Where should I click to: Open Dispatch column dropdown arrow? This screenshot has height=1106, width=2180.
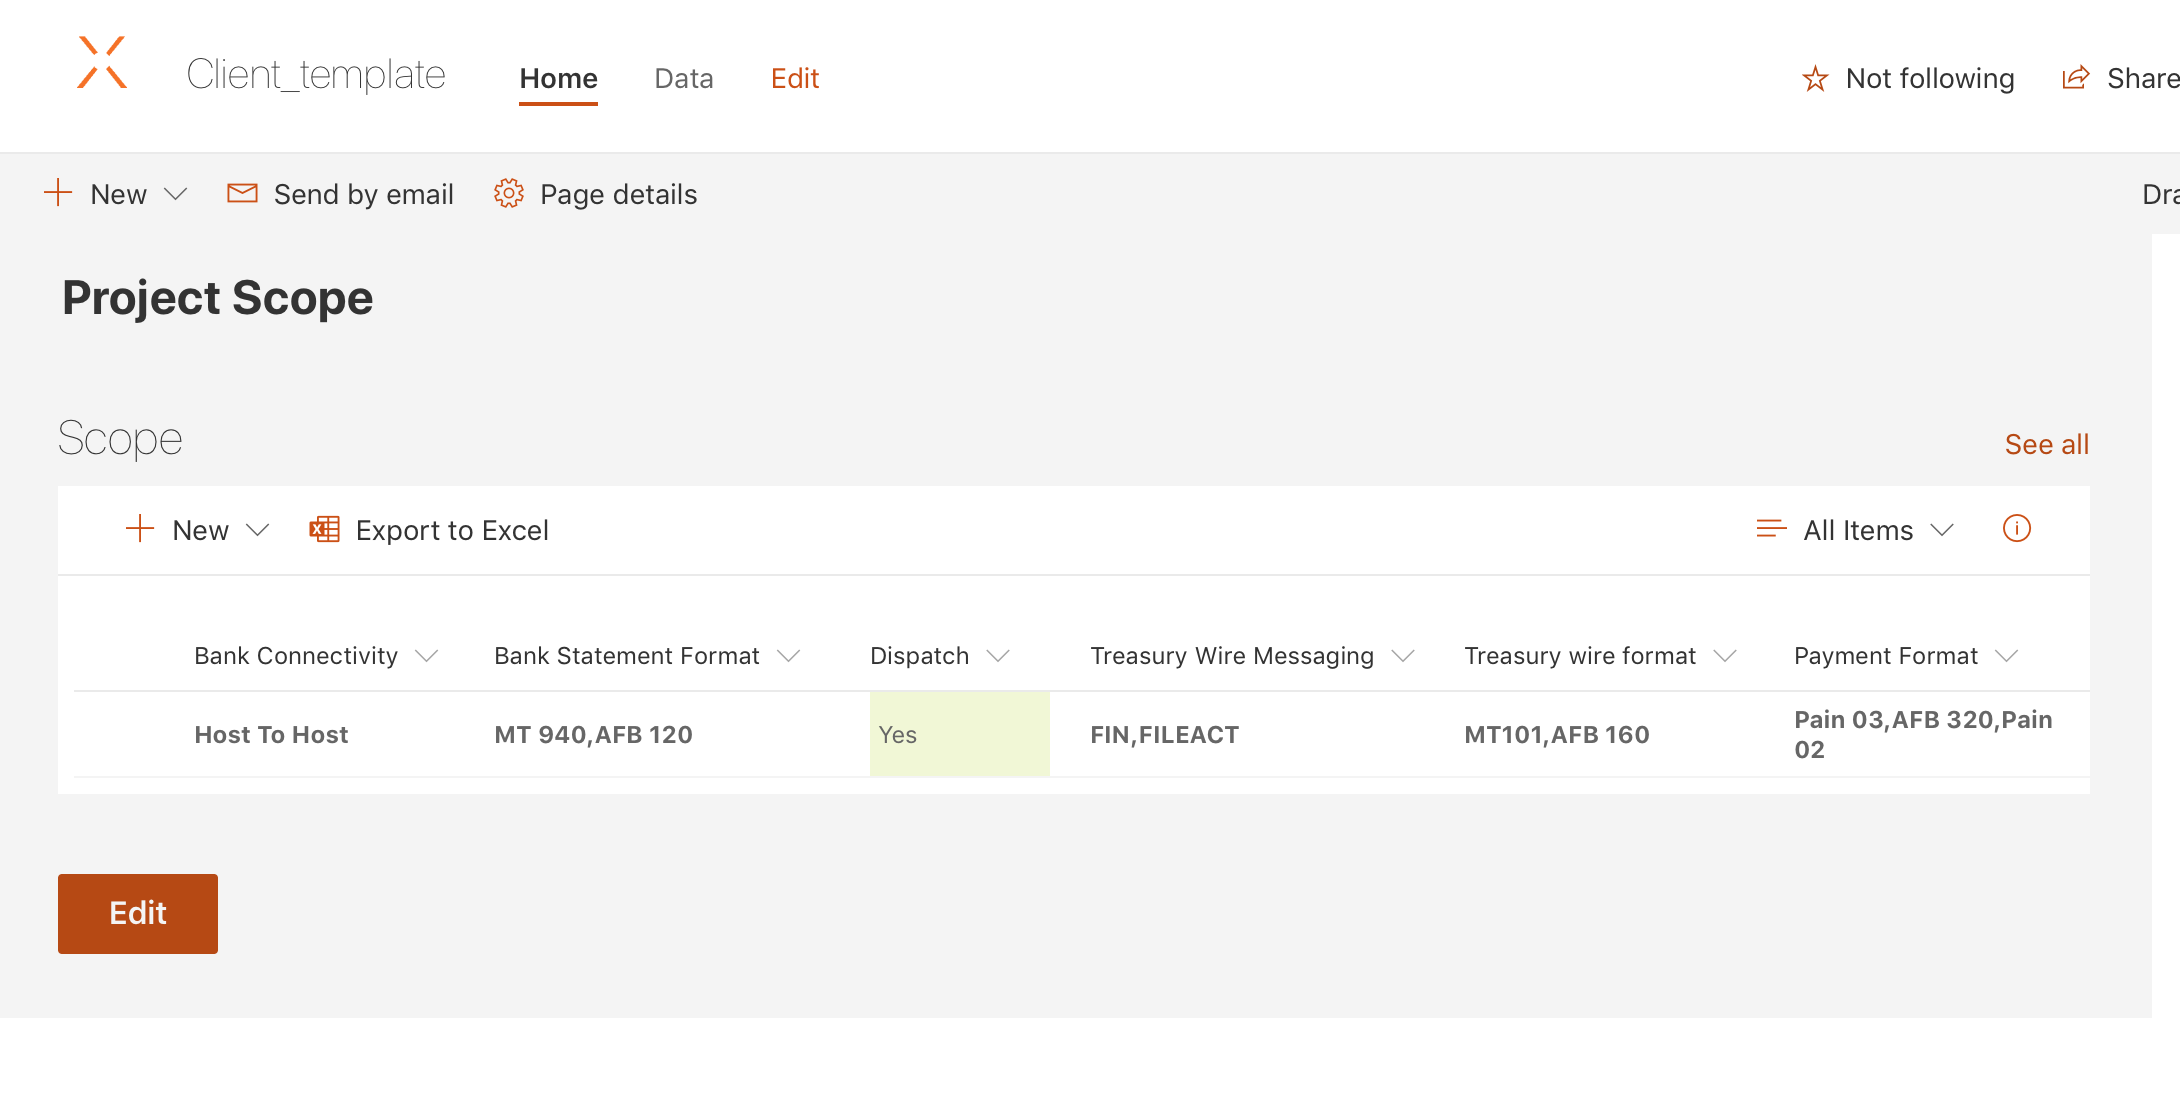[998, 656]
